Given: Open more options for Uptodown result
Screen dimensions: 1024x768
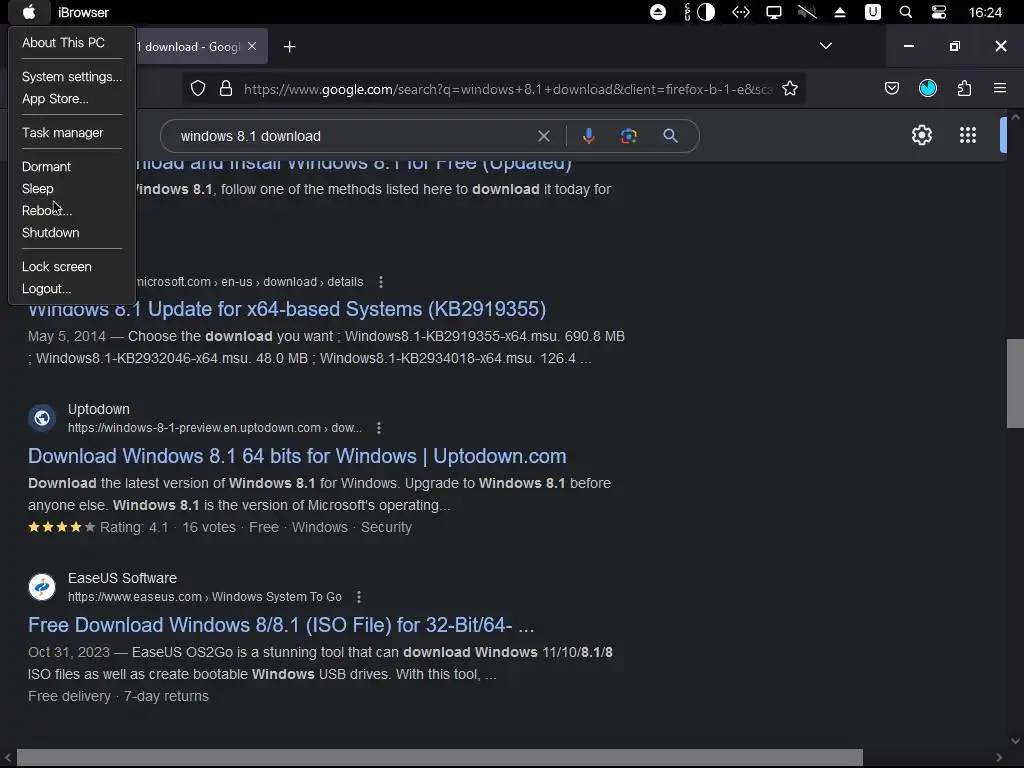Looking at the screenshot, I should tap(379, 428).
